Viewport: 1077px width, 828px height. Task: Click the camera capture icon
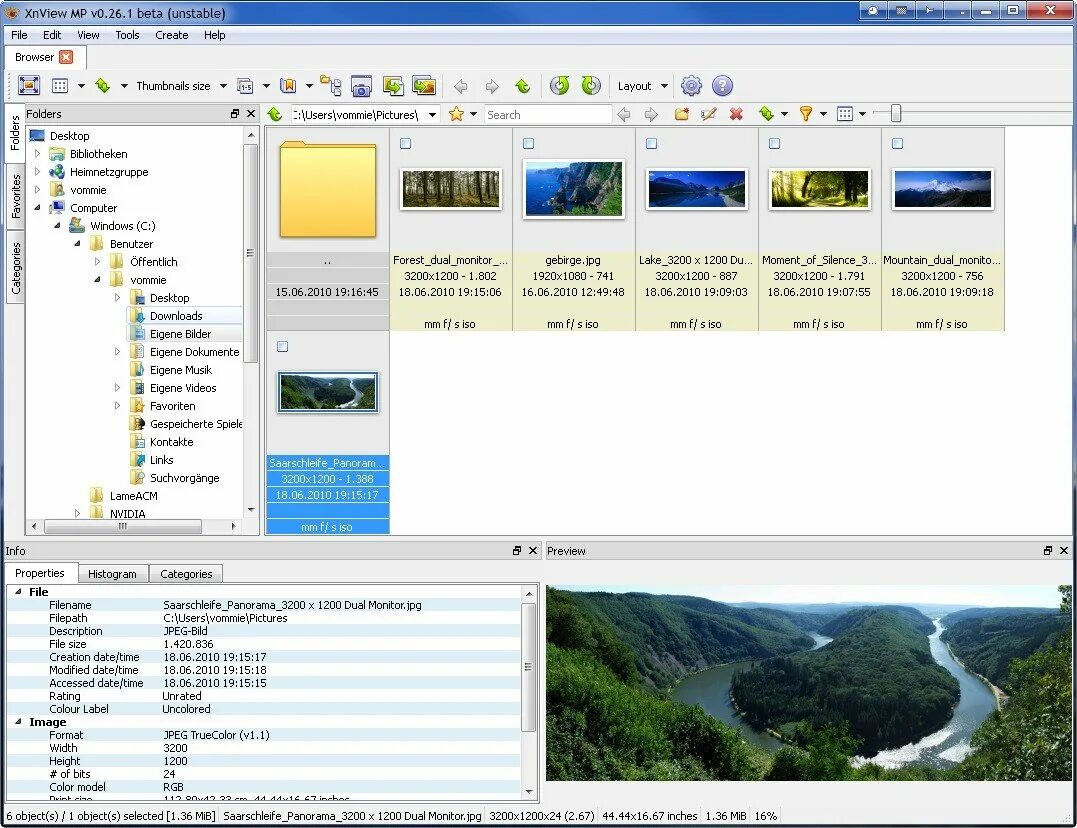coord(361,86)
